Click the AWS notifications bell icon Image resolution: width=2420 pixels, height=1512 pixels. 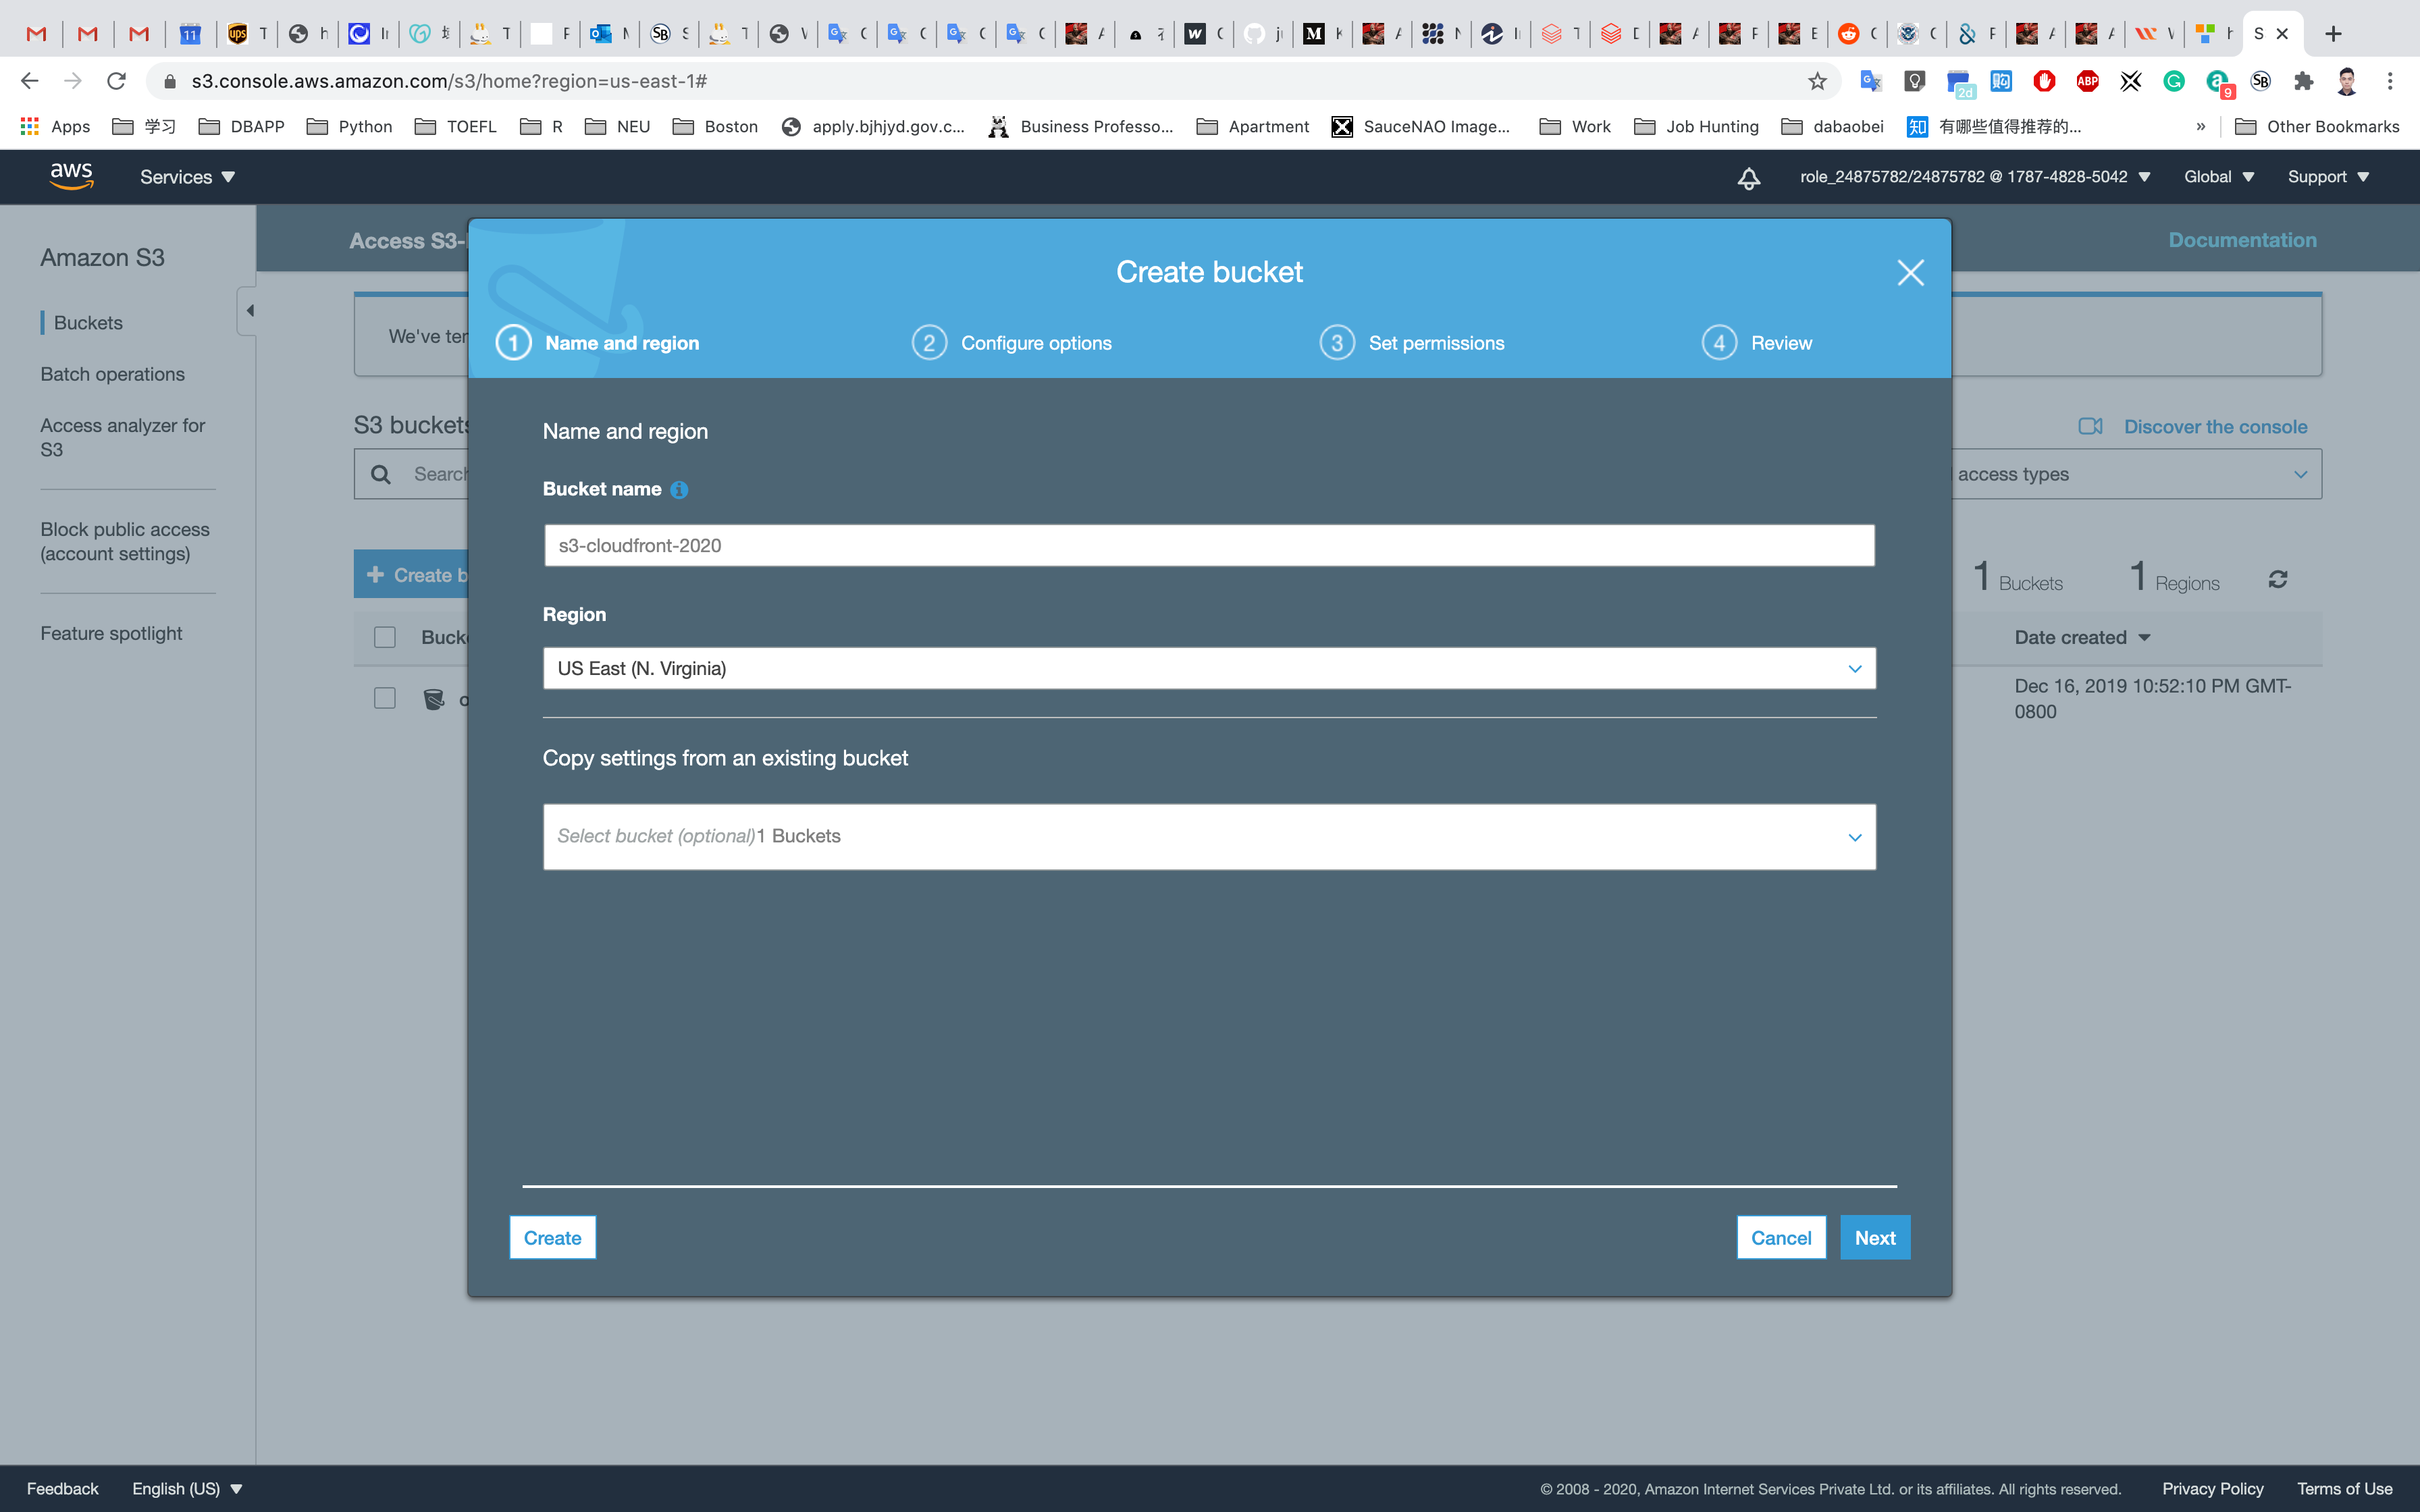click(1748, 178)
